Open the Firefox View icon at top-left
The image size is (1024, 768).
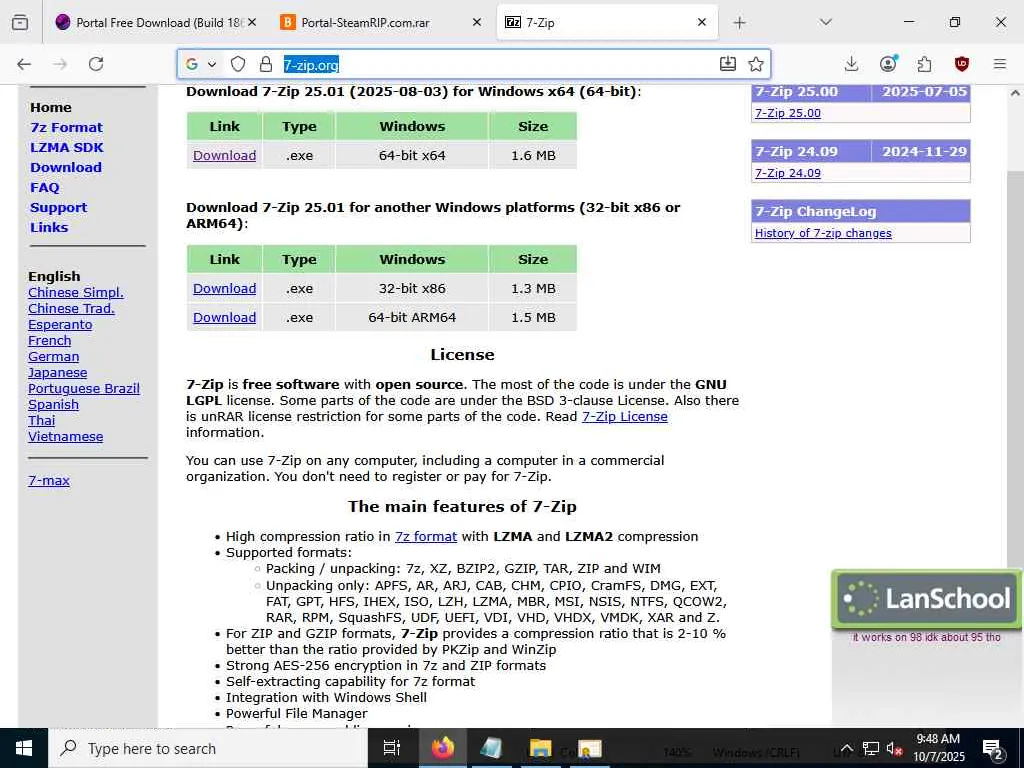pyautogui.click(x=20, y=22)
